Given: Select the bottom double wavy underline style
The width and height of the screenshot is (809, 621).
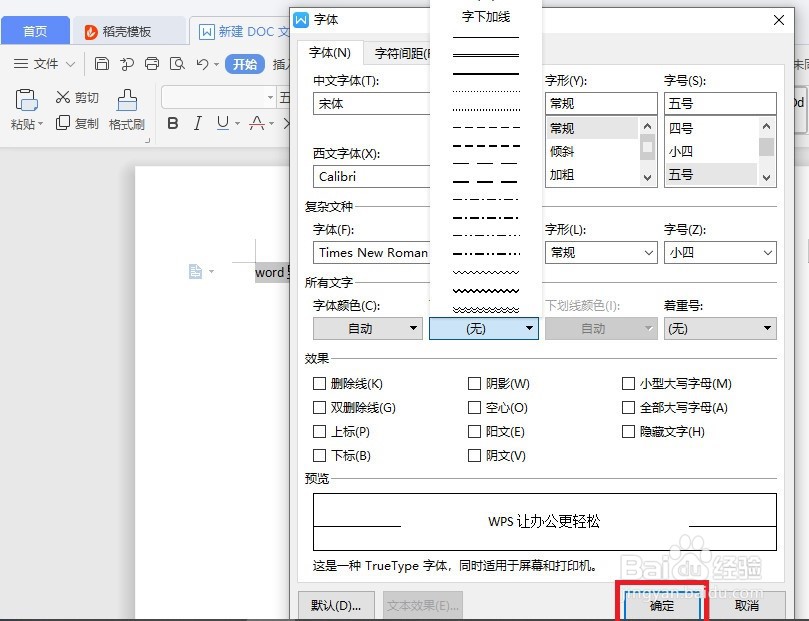Looking at the screenshot, I should point(486,309).
